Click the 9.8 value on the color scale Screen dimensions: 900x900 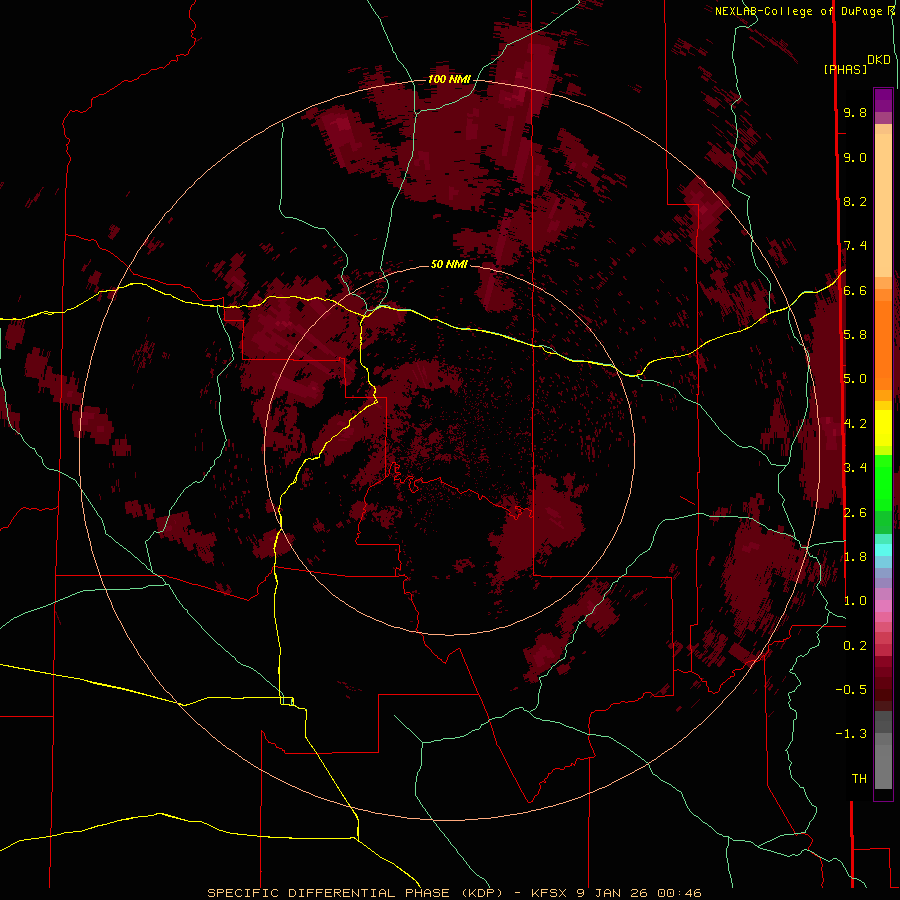click(855, 112)
